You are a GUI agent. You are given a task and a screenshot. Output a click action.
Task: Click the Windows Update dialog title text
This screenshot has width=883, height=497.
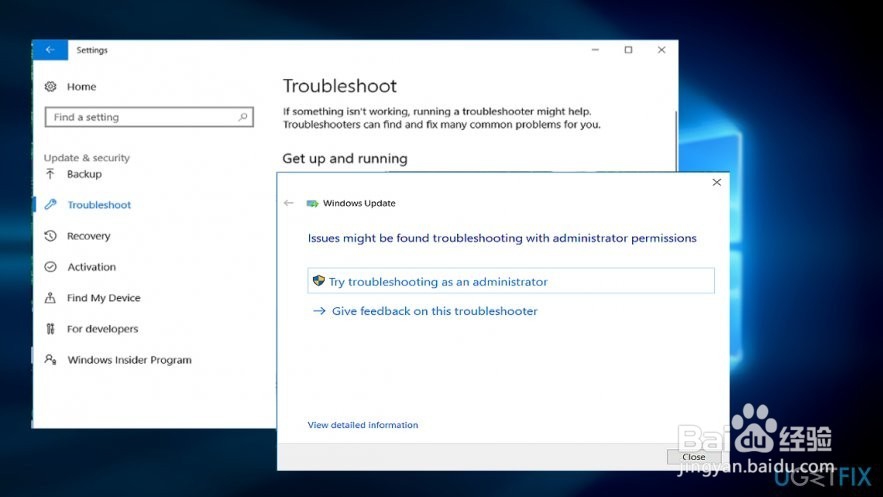tap(359, 203)
